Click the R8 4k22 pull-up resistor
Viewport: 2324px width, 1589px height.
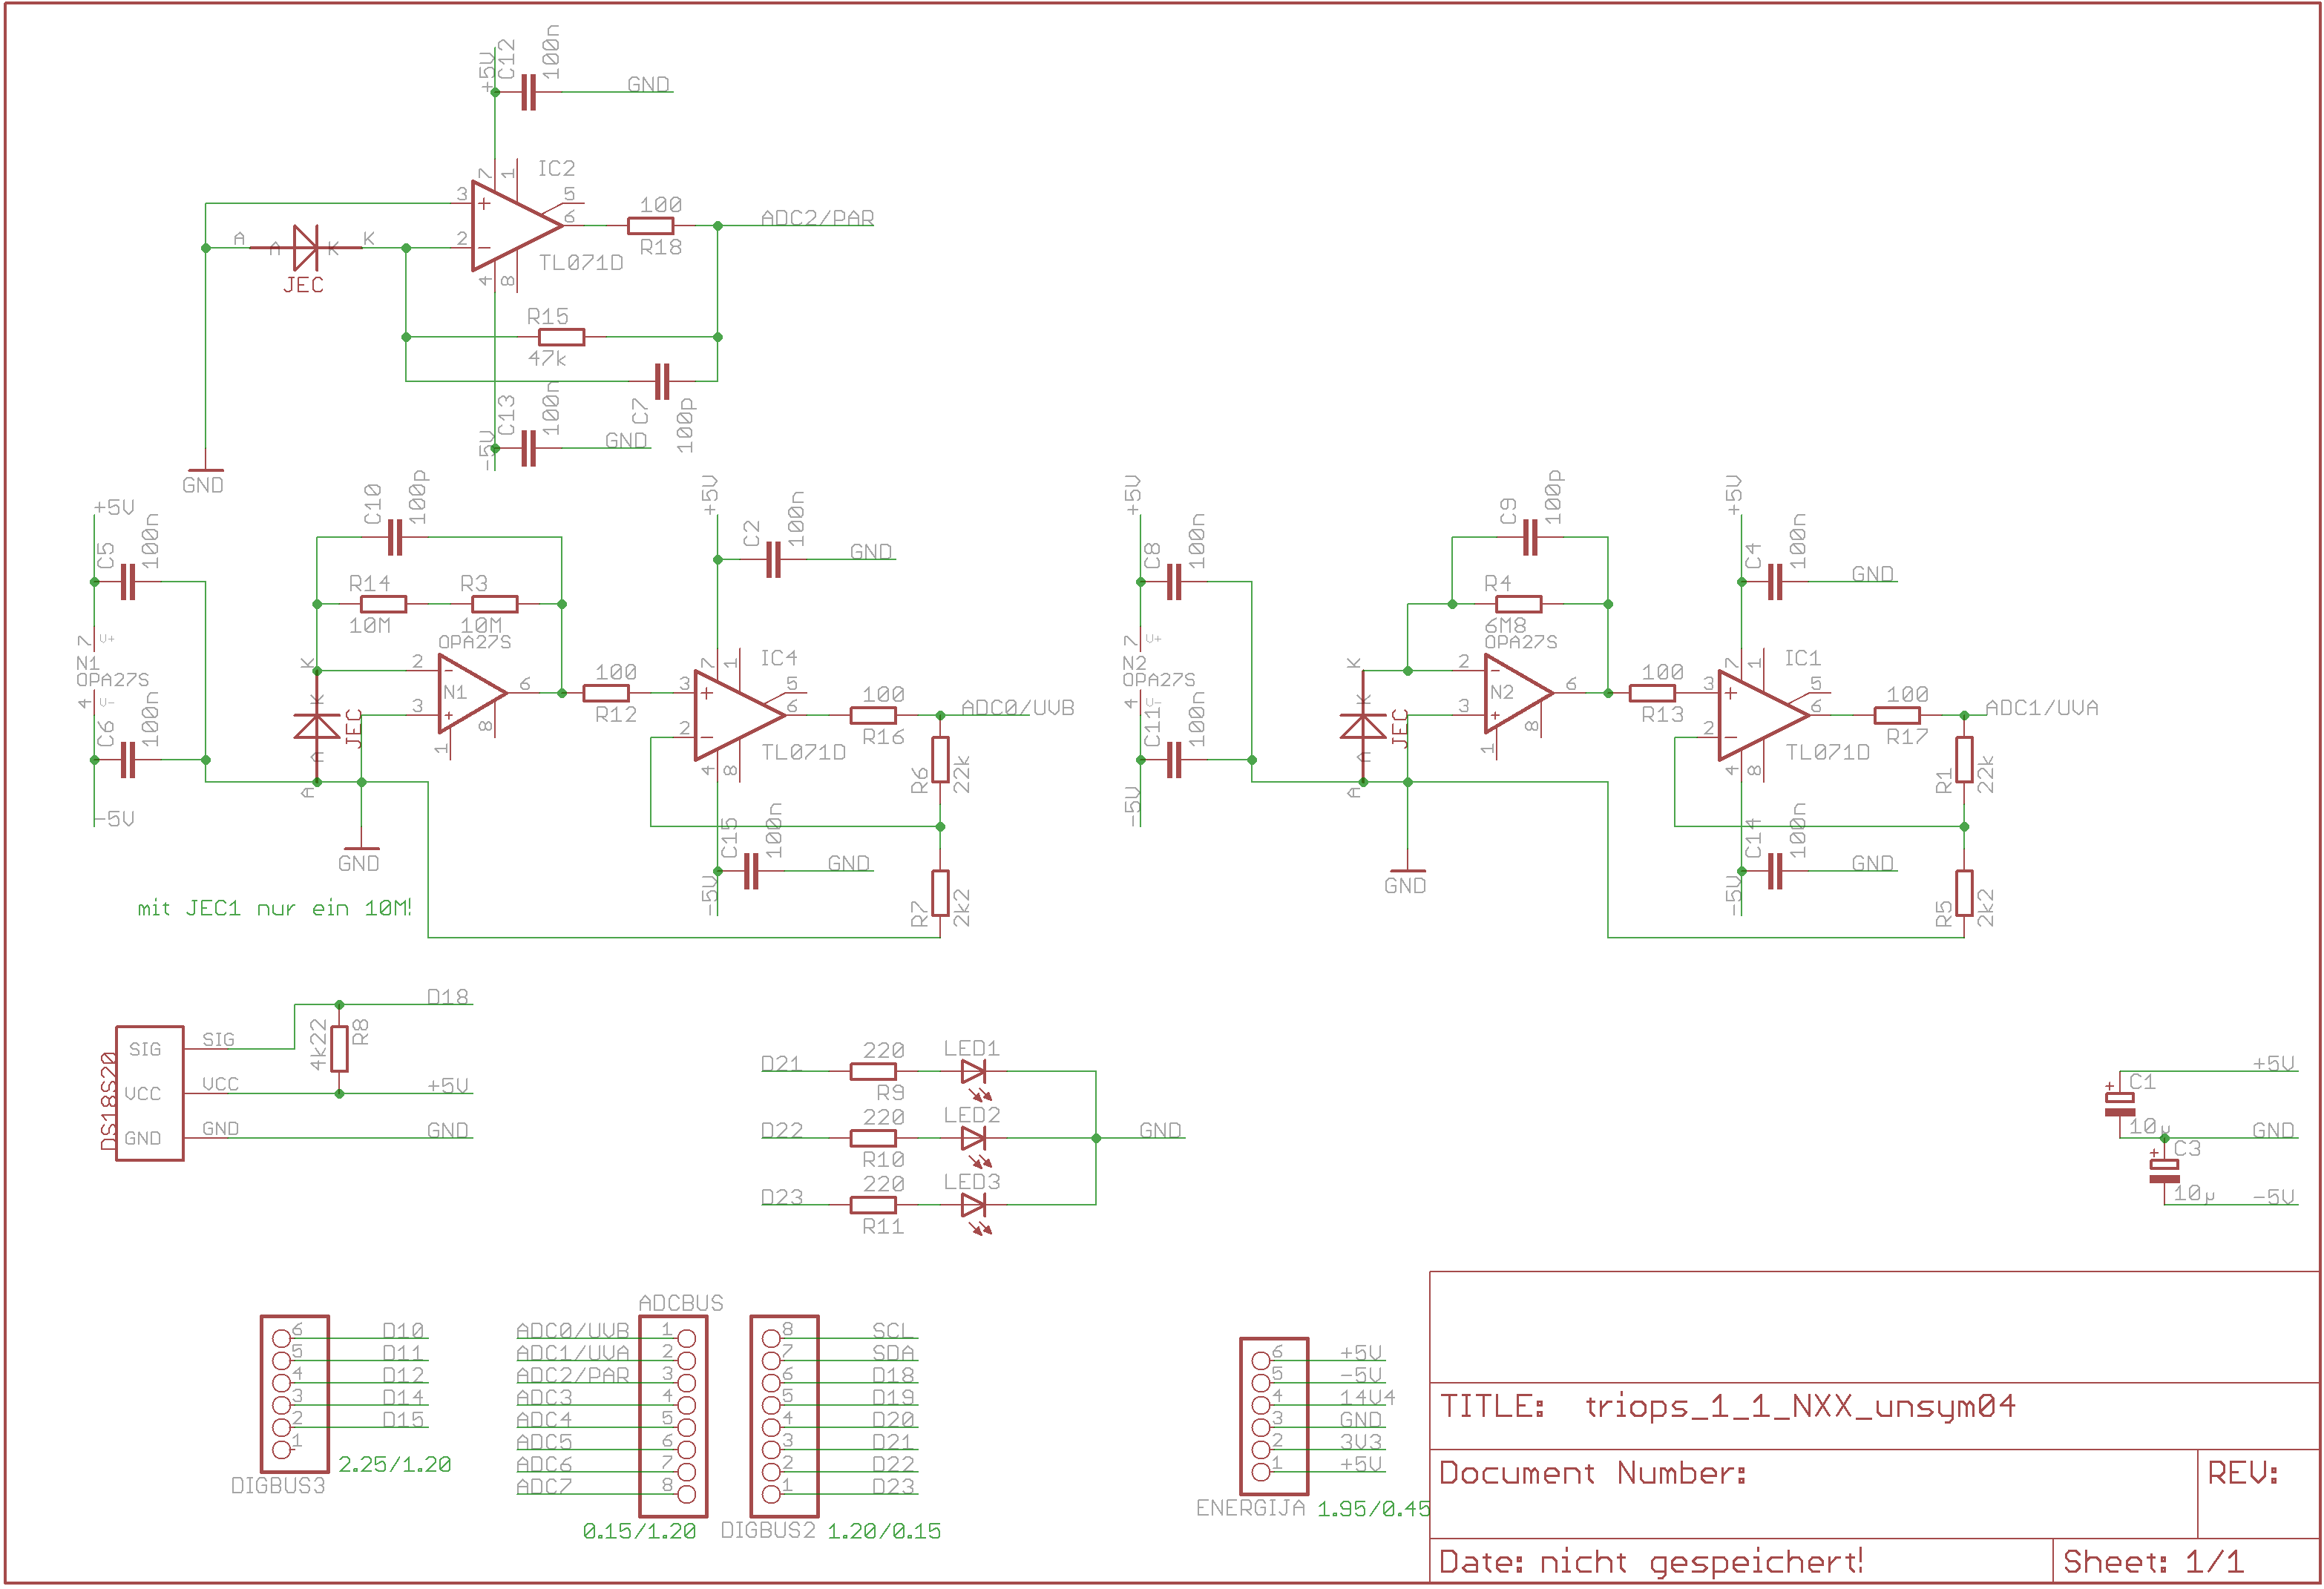pos(339,1049)
